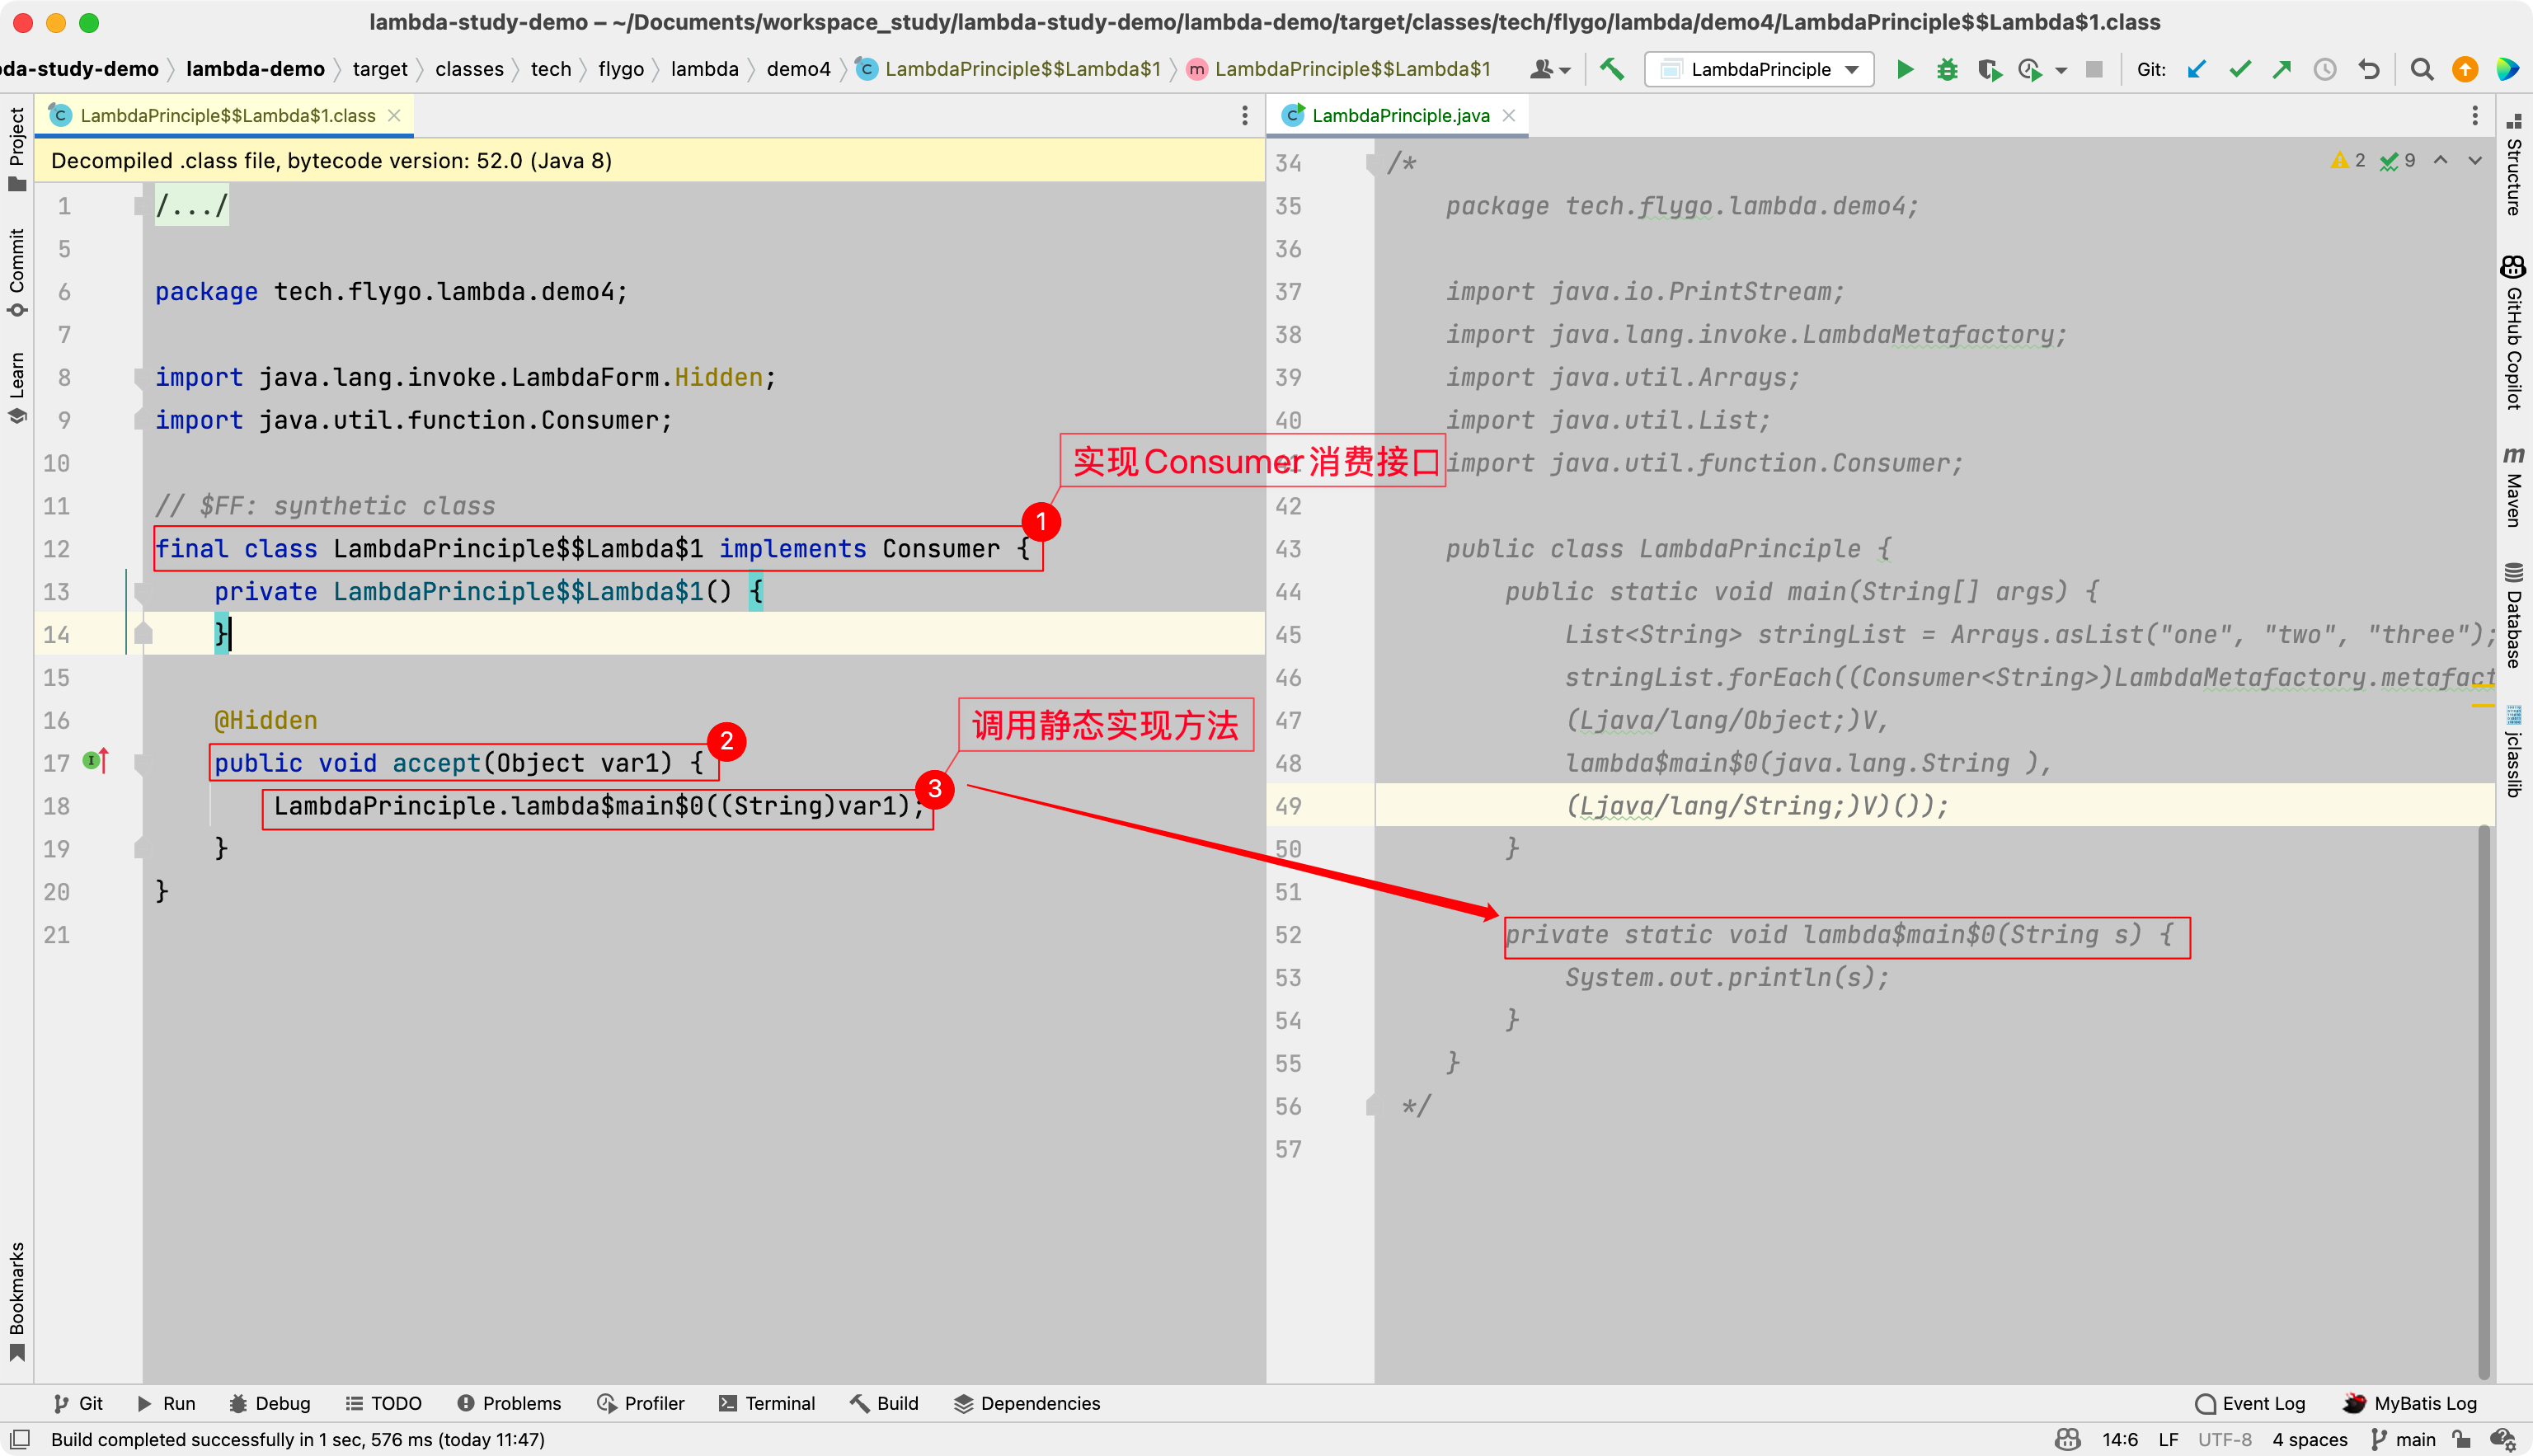Start a debug session

[x=1947, y=69]
